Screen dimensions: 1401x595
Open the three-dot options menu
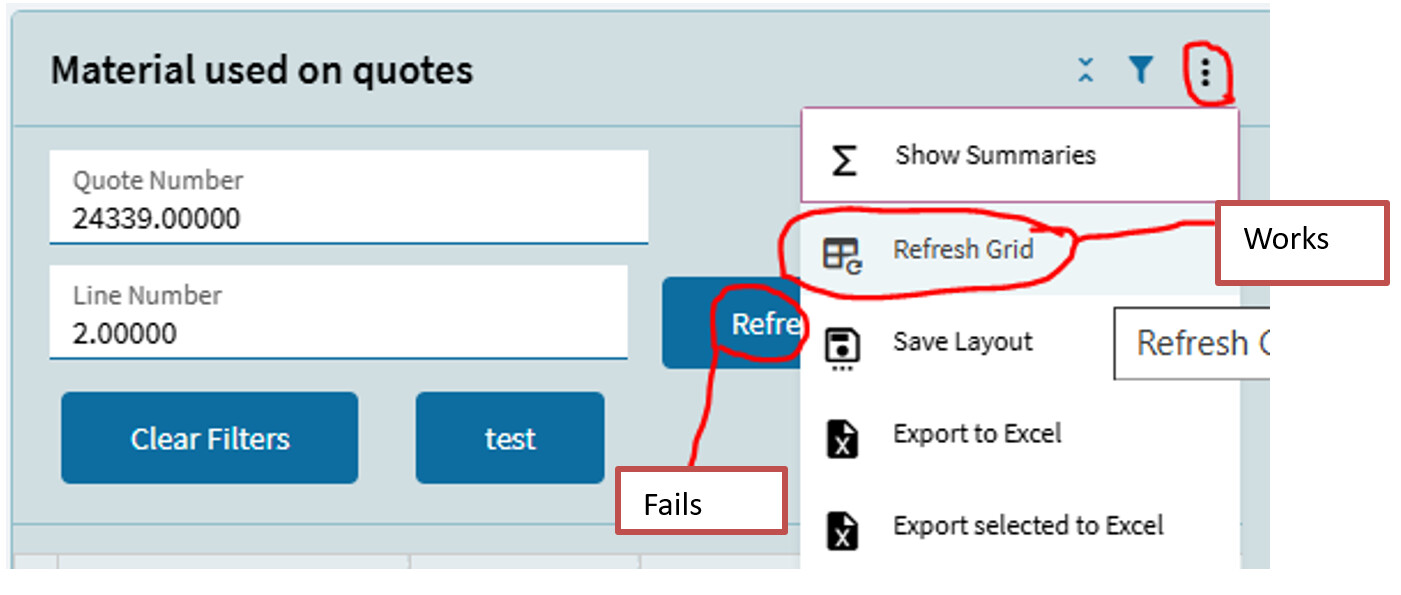(1205, 72)
